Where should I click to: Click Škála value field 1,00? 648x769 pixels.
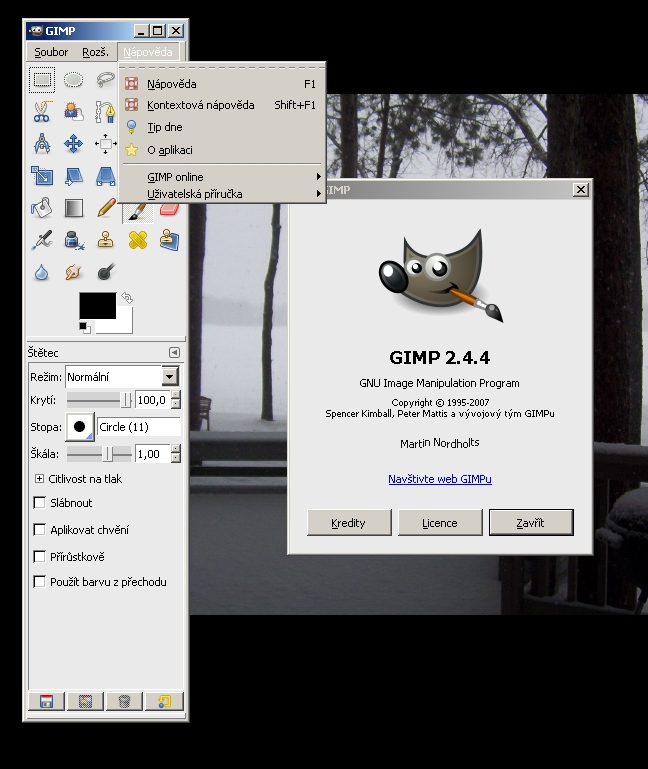(153, 454)
